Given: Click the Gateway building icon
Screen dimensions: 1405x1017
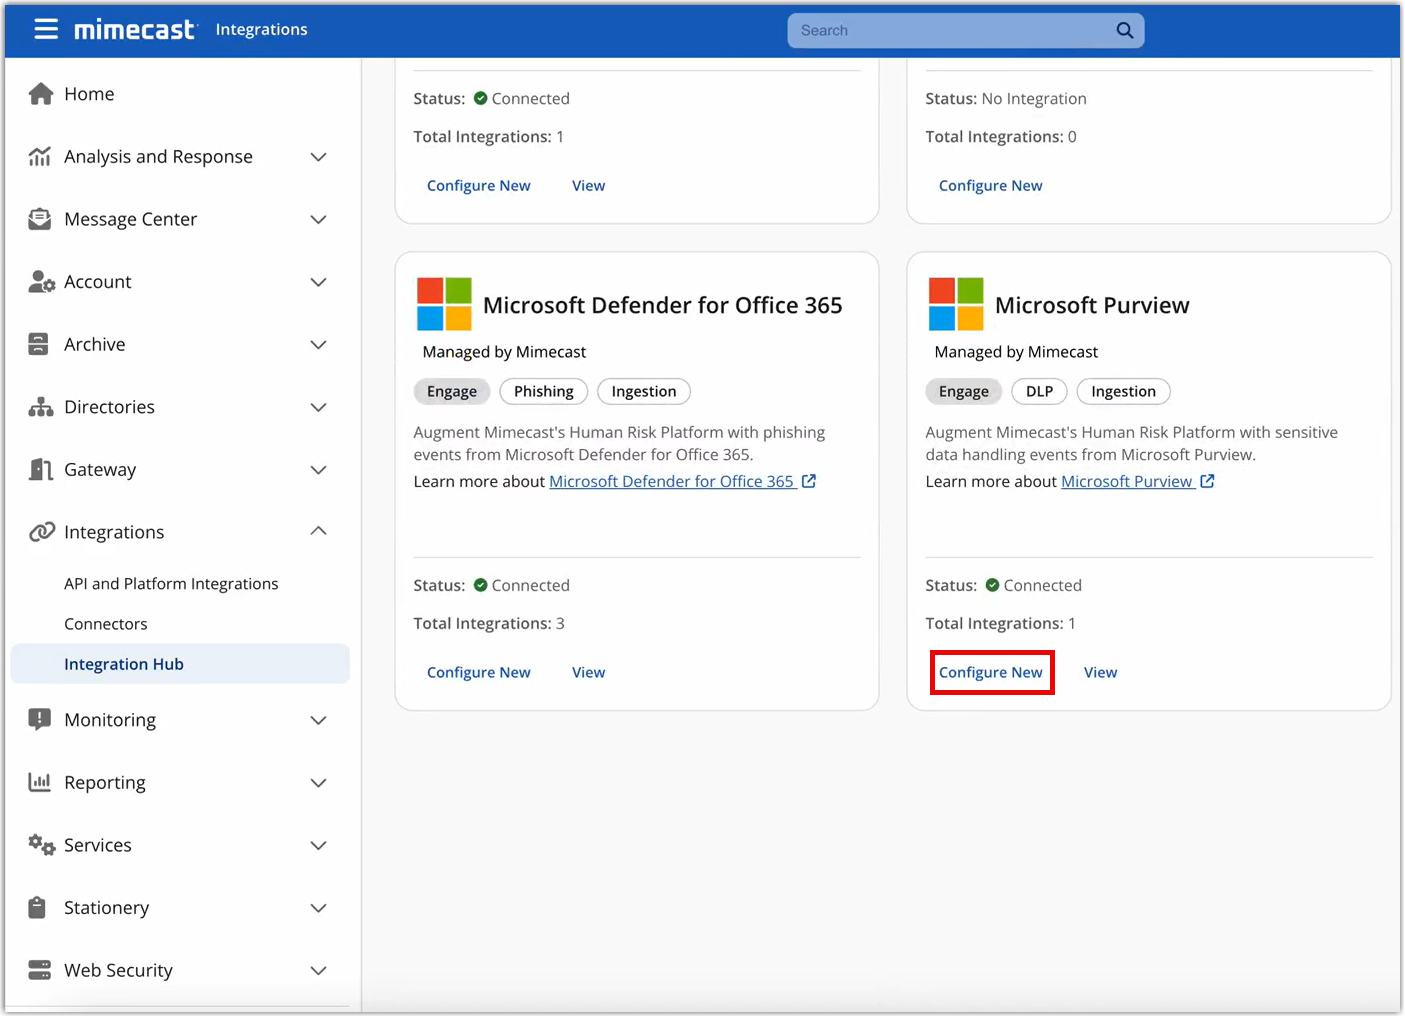Looking at the screenshot, I should click(40, 469).
